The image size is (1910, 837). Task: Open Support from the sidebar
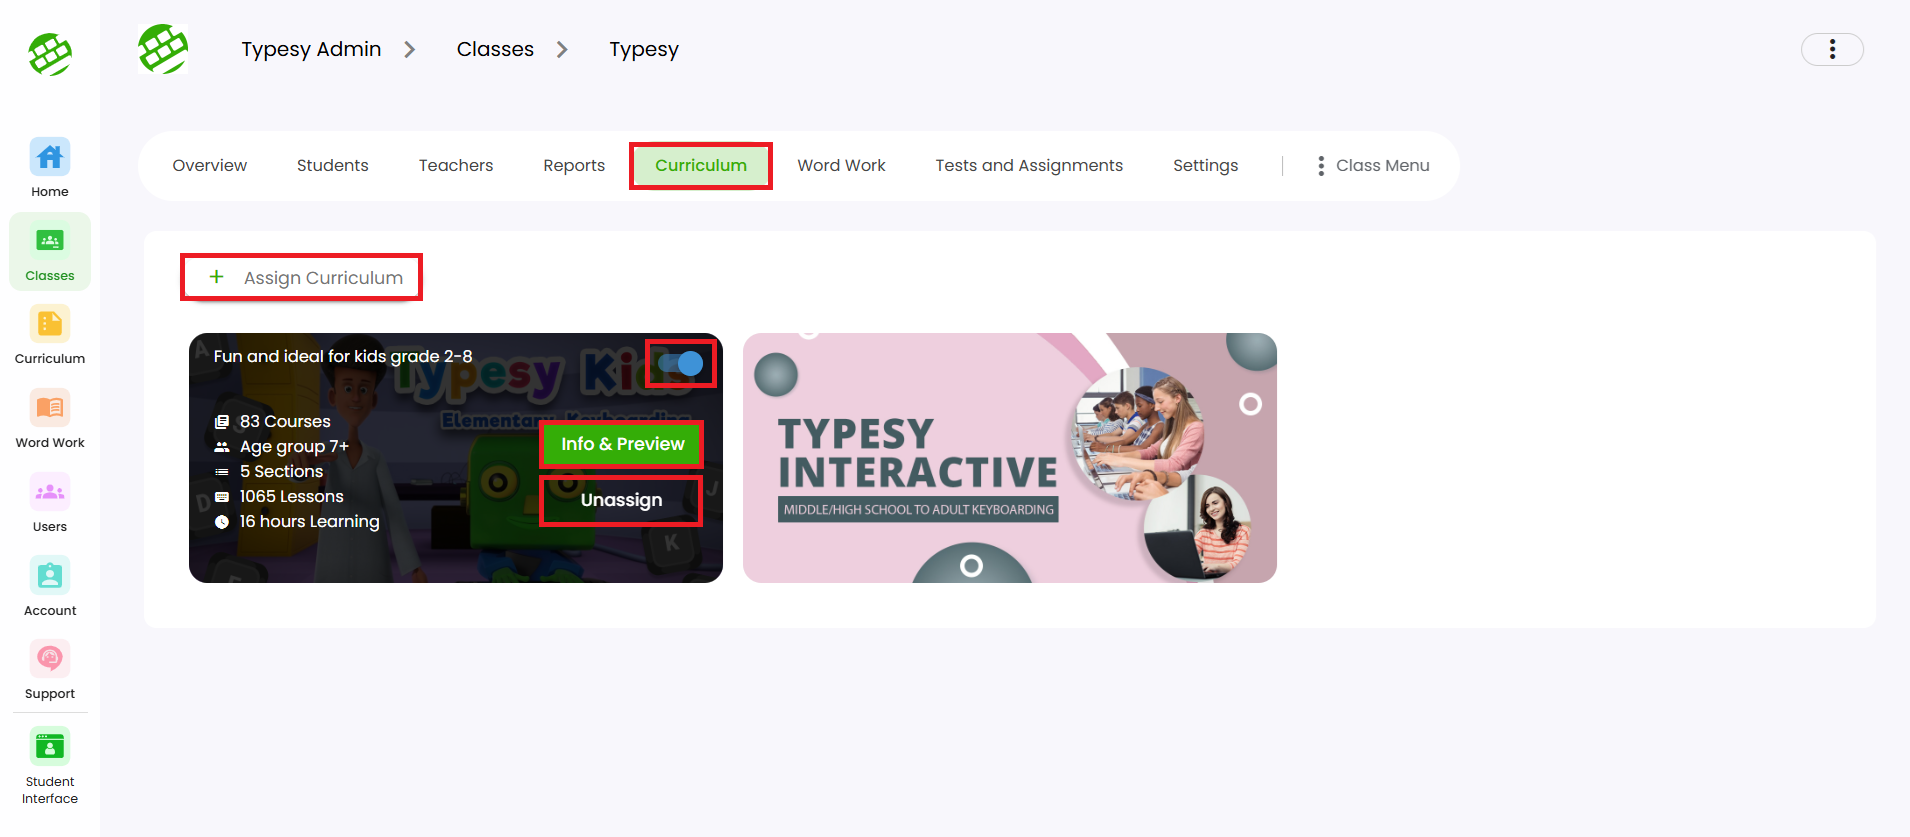[50, 670]
